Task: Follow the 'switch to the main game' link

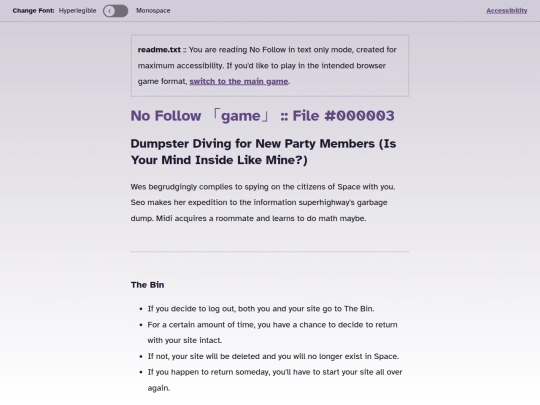Action: tap(239, 82)
